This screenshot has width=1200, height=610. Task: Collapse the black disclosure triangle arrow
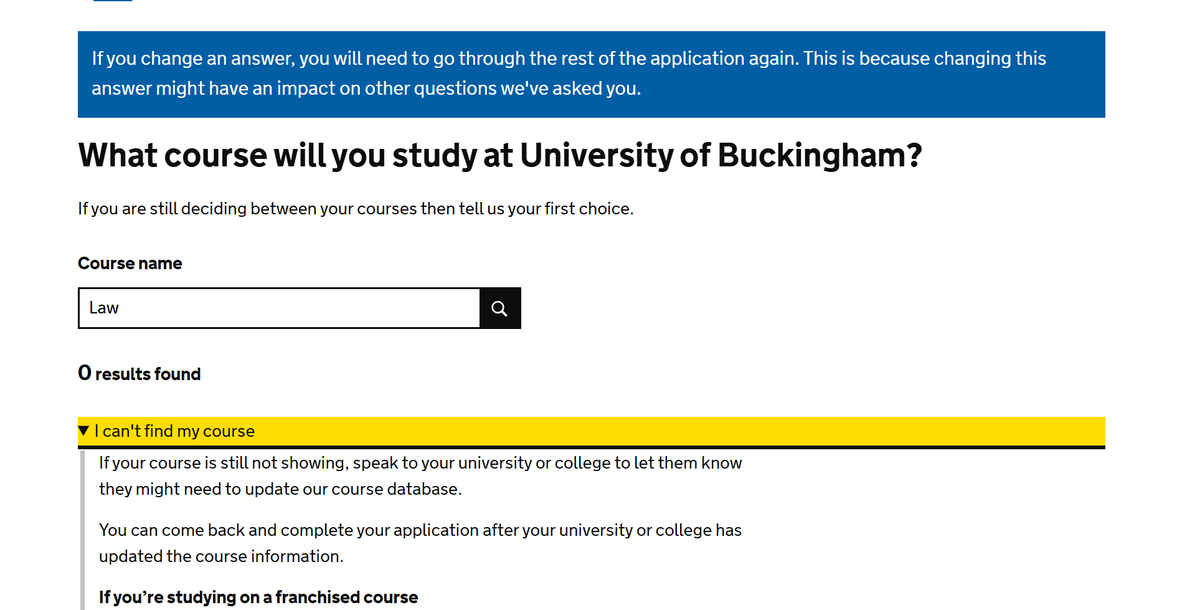(84, 431)
